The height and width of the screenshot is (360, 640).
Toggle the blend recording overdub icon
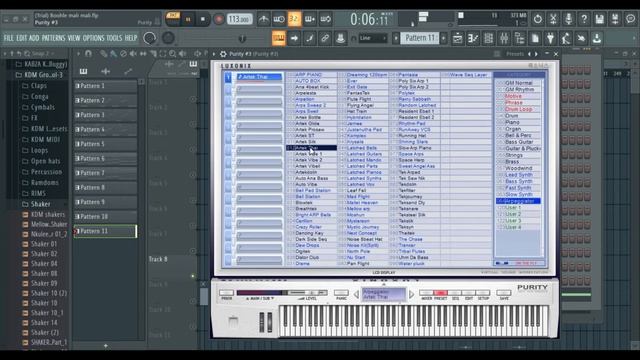(310, 19)
